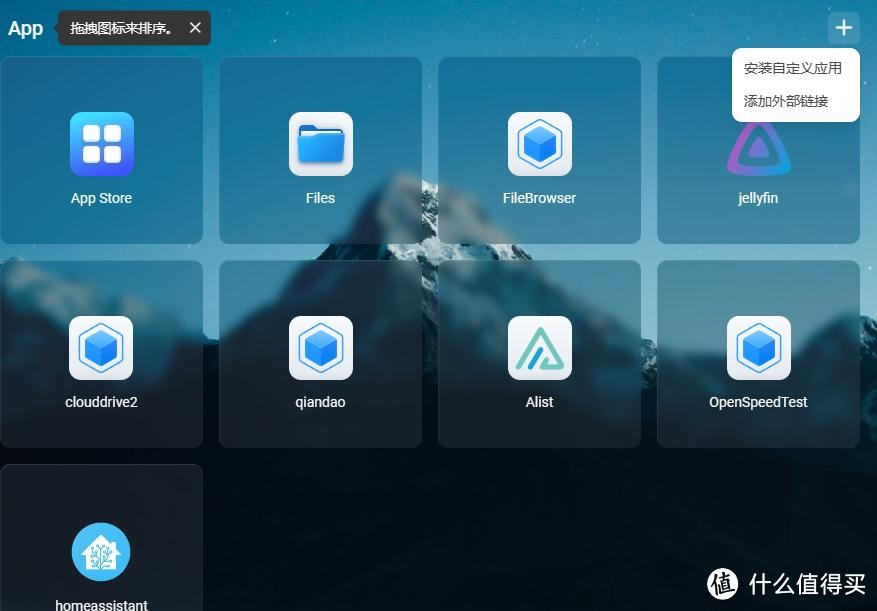Image resolution: width=877 pixels, height=611 pixels.
Task: Click the 'FileBrowser' text label
Action: (x=539, y=198)
